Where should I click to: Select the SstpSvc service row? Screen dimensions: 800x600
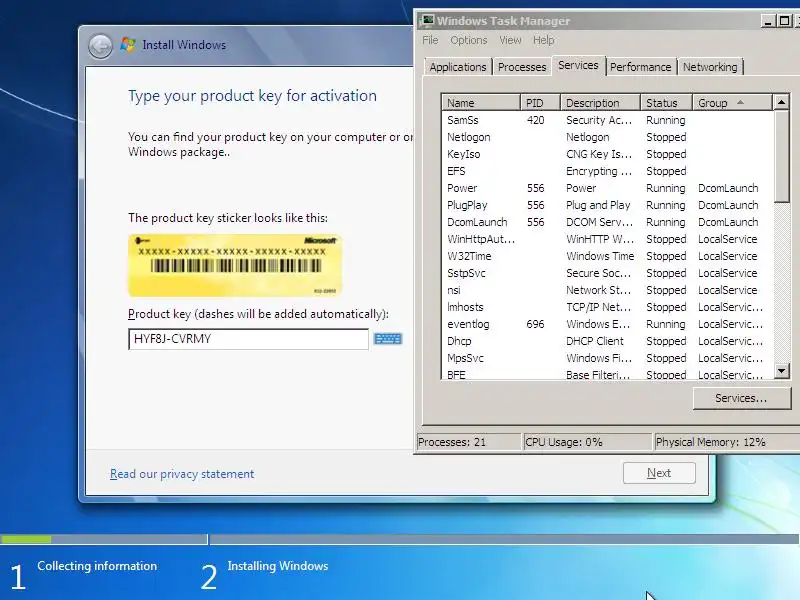[607, 273]
